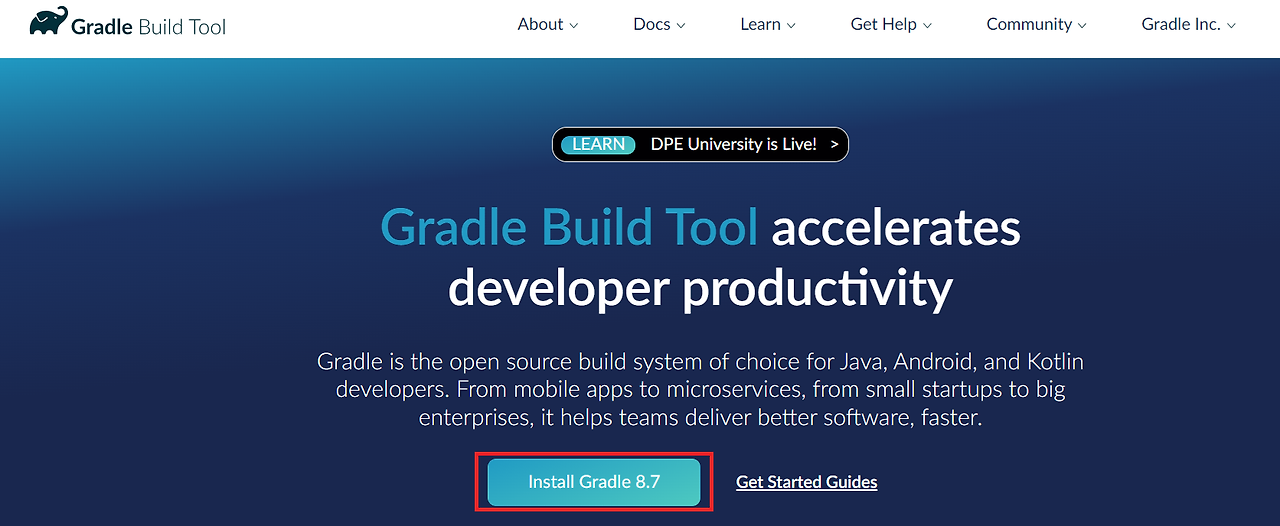This screenshot has height=526, width=1280.
Task: Open the Docs menu
Action: pyautogui.click(x=660, y=24)
